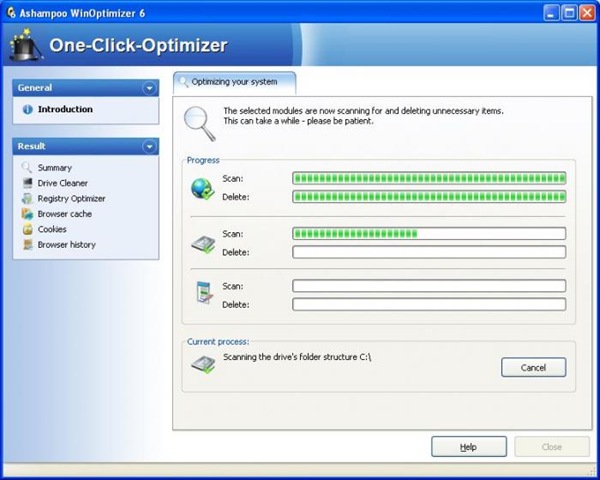Screen dimensions: 600x480
Task: Click the empty registry Delete progress bar
Action: coord(428,304)
